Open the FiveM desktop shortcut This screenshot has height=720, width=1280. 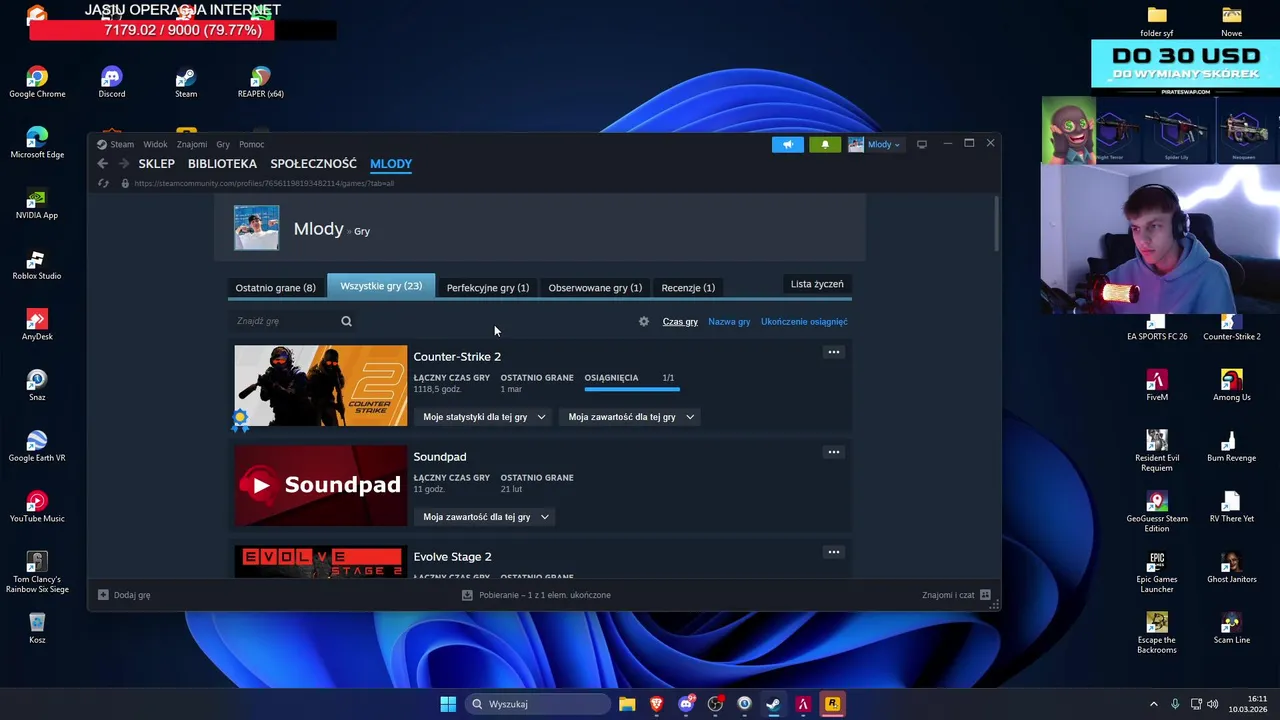(x=1157, y=386)
